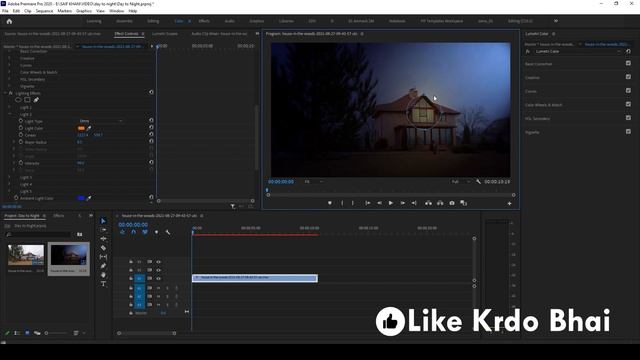Play the Program monitor
Screen dimensions: 640x360
[391, 203]
